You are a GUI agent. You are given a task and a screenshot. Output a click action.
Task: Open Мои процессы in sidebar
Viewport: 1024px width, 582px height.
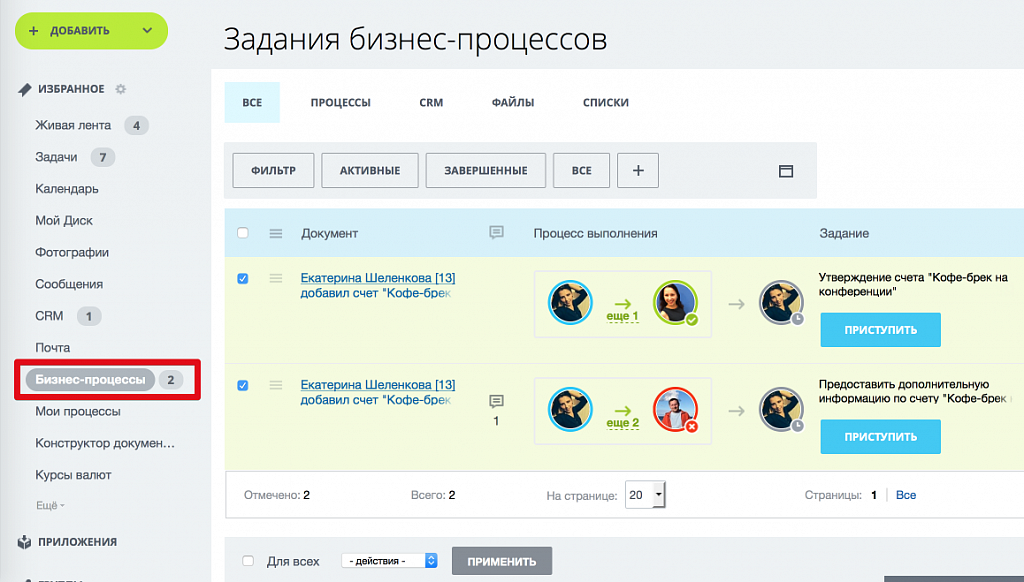pos(78,412)
